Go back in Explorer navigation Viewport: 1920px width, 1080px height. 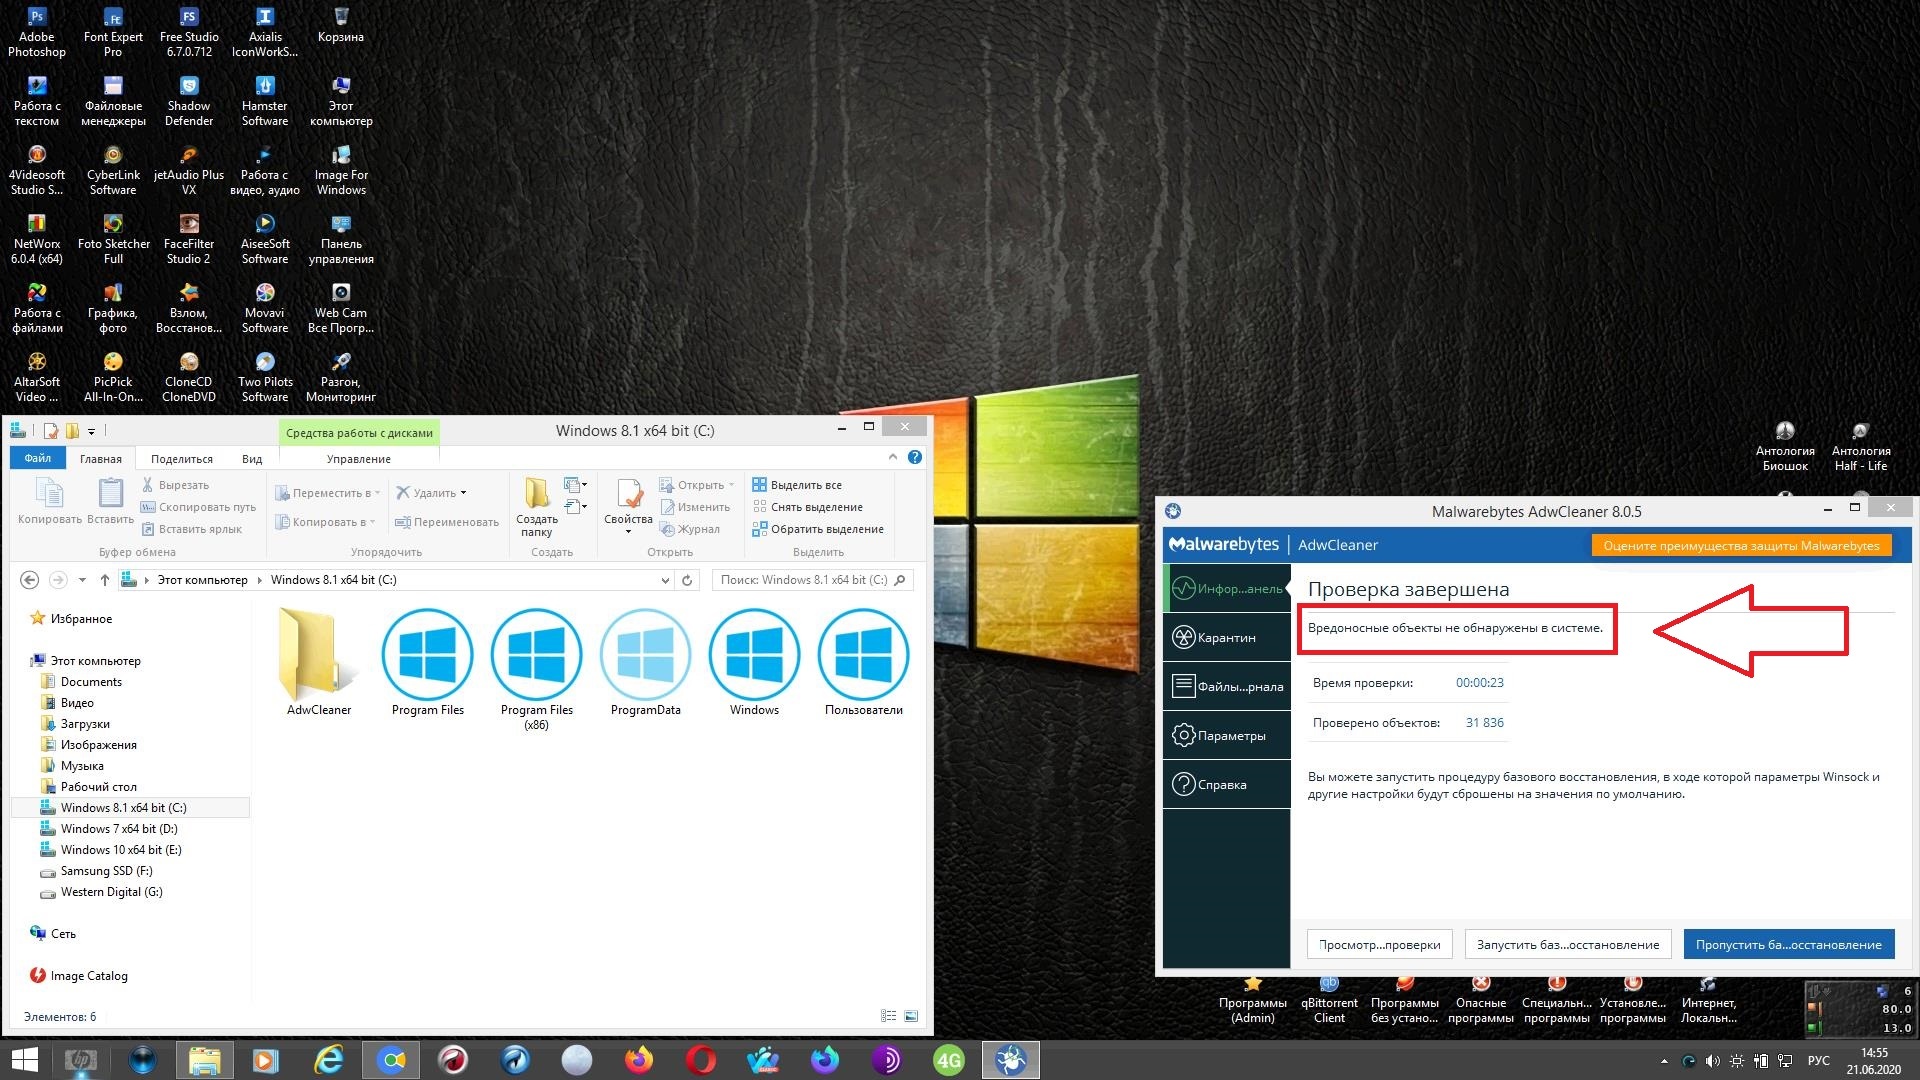click(30, 580)
